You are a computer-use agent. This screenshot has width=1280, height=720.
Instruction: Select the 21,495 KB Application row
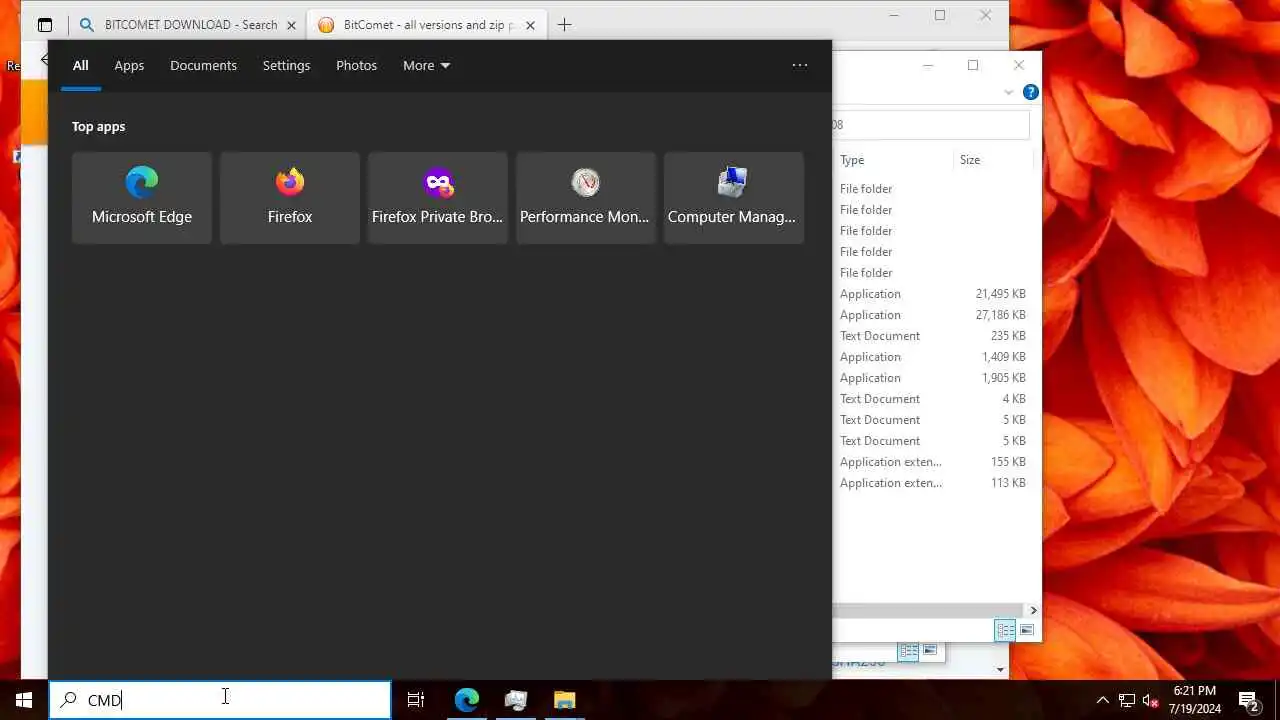tap(932, 294)
